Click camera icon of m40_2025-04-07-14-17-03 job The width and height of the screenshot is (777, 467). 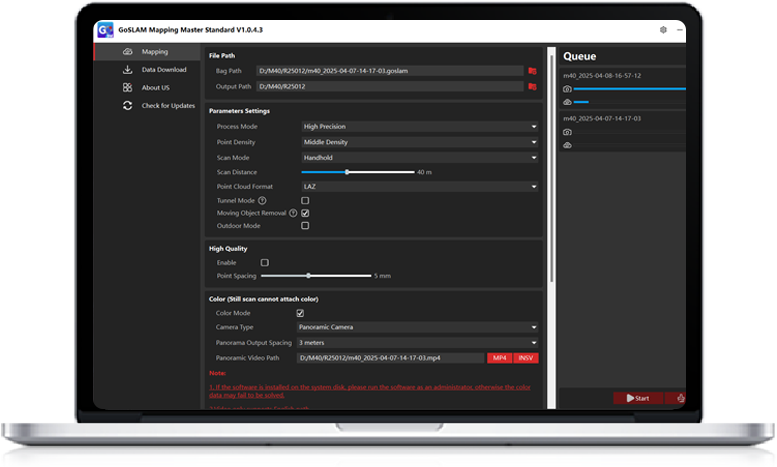(567, 132)
